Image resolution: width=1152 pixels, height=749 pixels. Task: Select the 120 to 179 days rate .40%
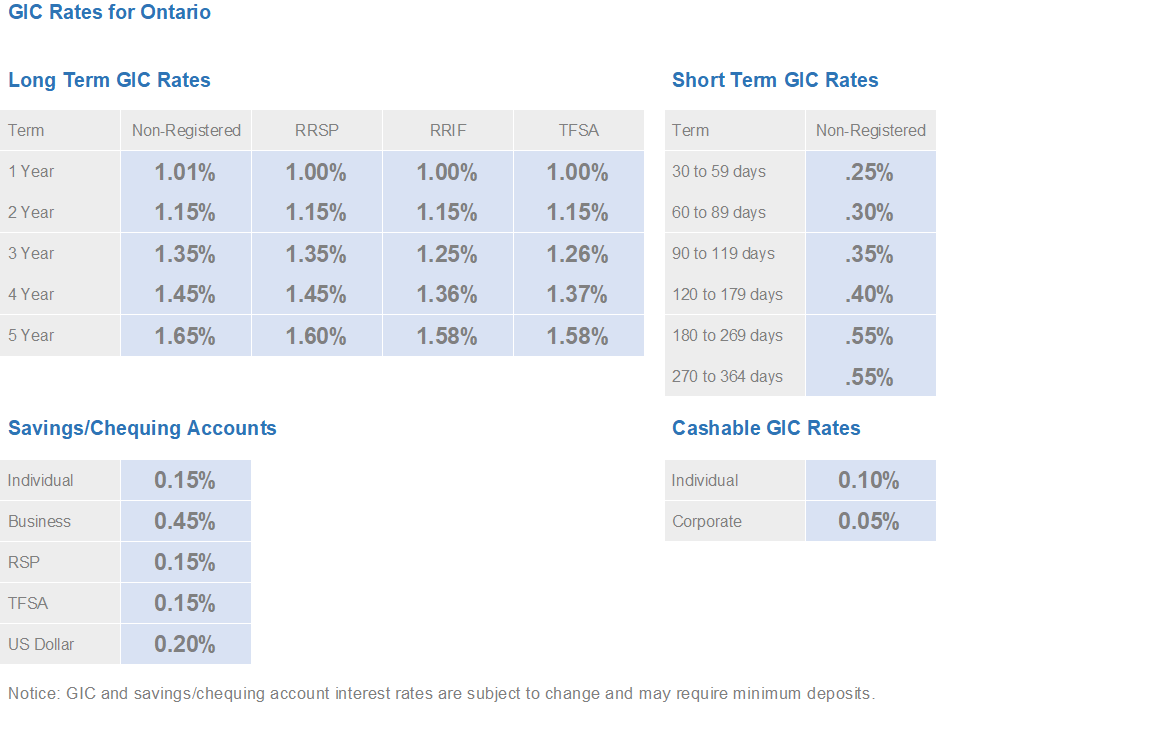869,295
